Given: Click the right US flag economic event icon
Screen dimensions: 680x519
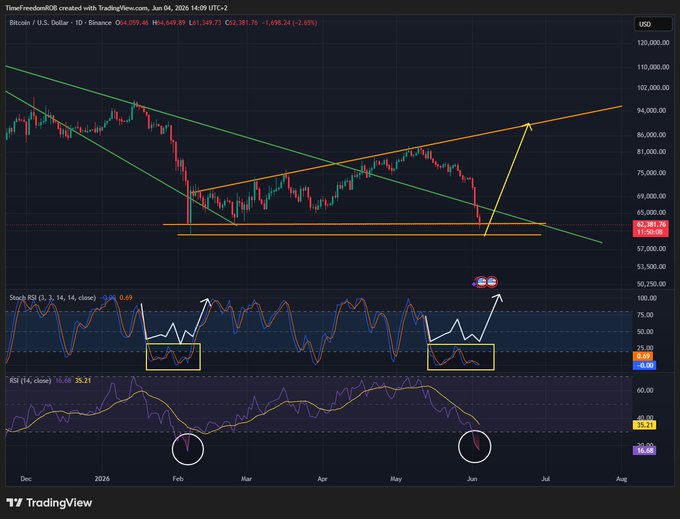Looking at the screenshot, I should pyautogui.click(x=492, y=283).
